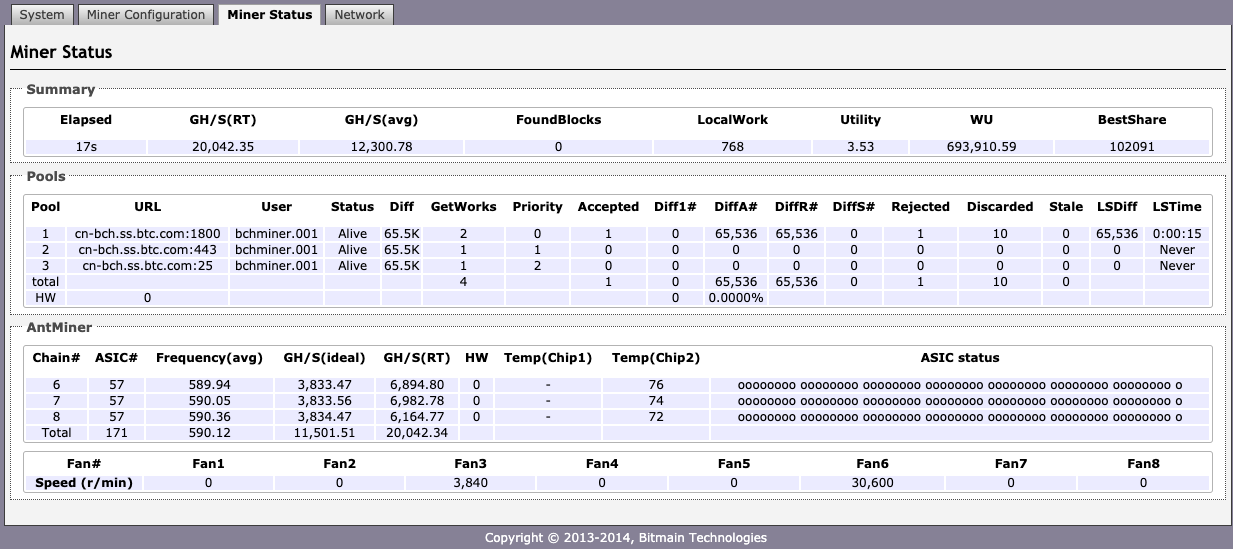
Task: Click the LSTime value 0:00:15
Action: [1177, 234]
